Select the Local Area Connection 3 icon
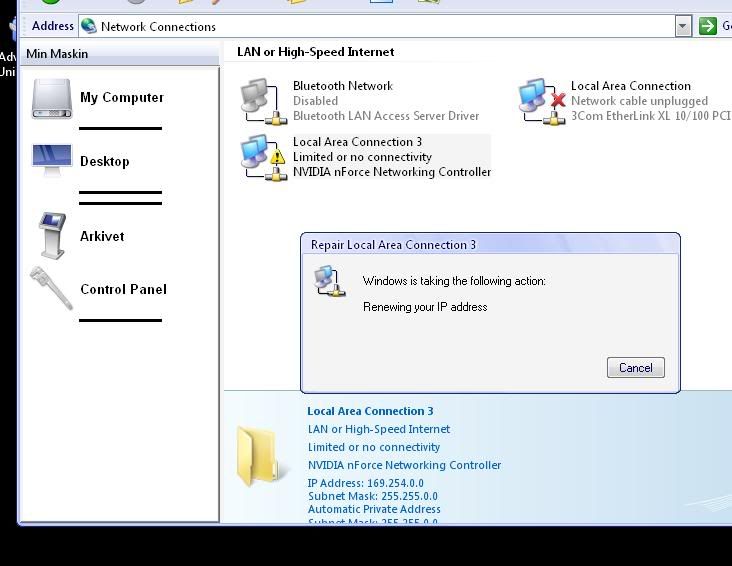 263,157
